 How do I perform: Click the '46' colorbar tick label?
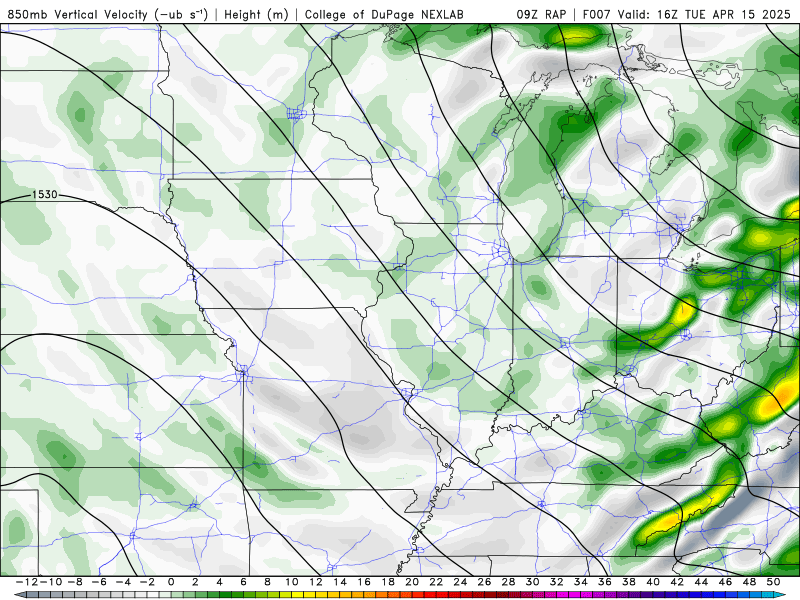(x=726, y=582)
